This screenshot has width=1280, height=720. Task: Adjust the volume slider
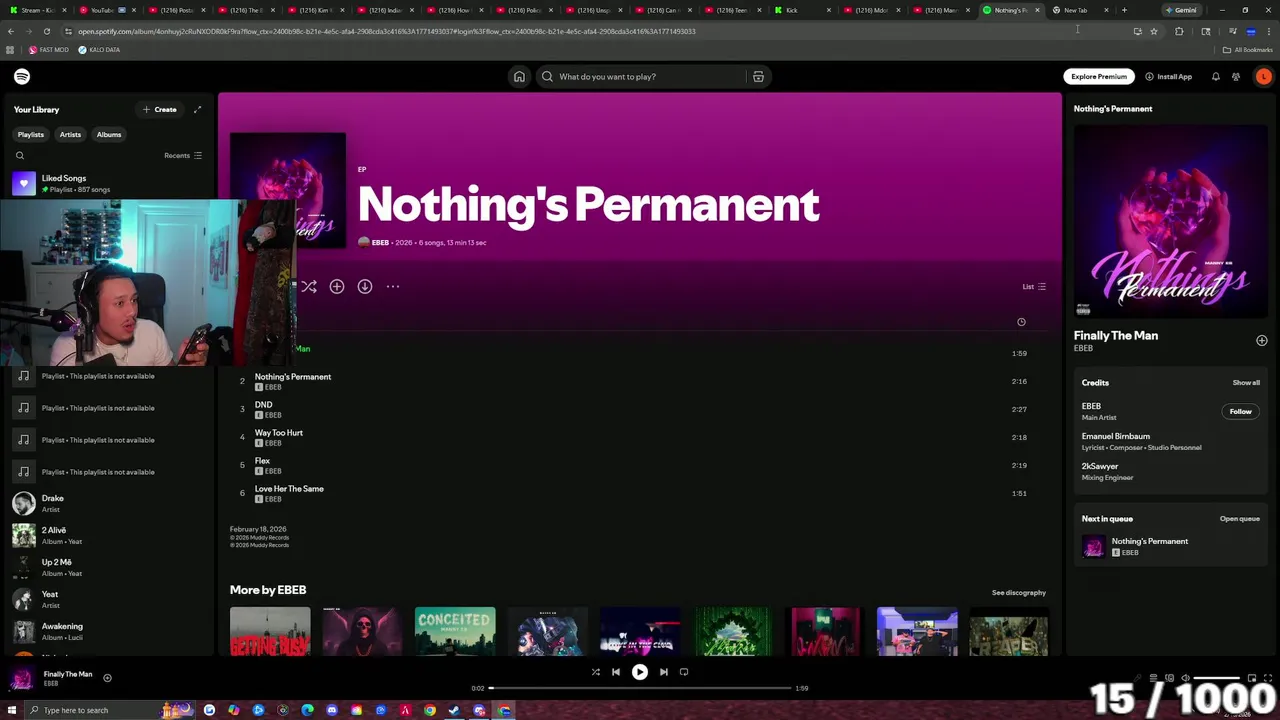click(x=1215, y=678)
